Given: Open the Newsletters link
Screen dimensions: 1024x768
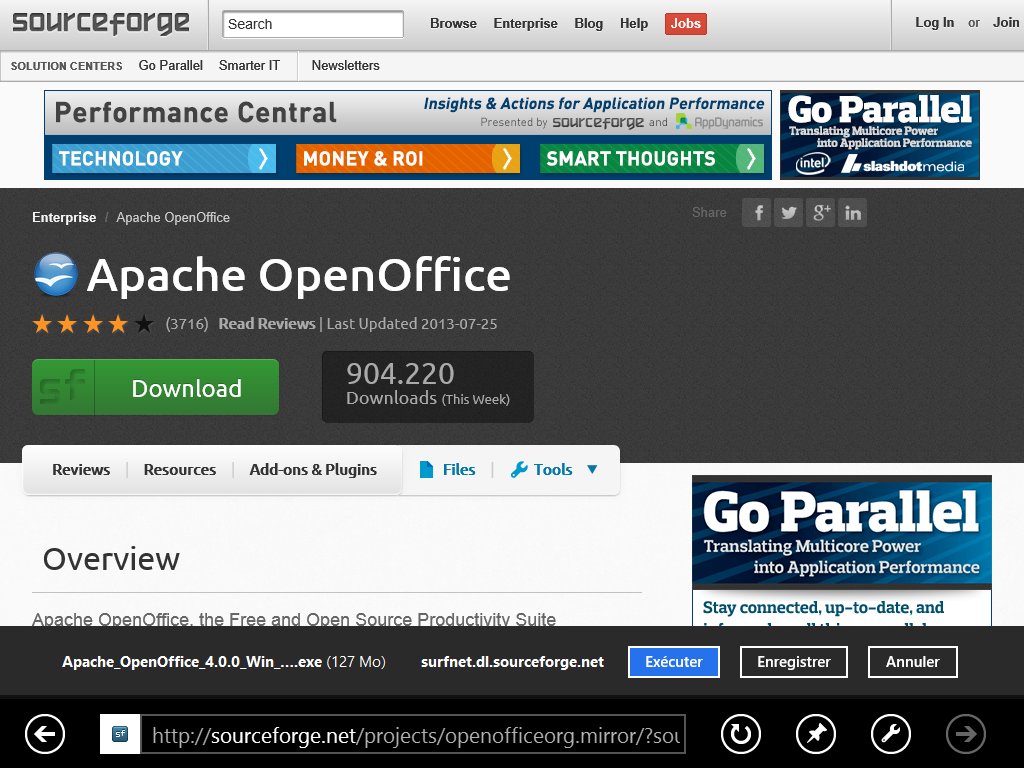Looking at the screenshot, I should pyautogui.click(x=345, y=66).
